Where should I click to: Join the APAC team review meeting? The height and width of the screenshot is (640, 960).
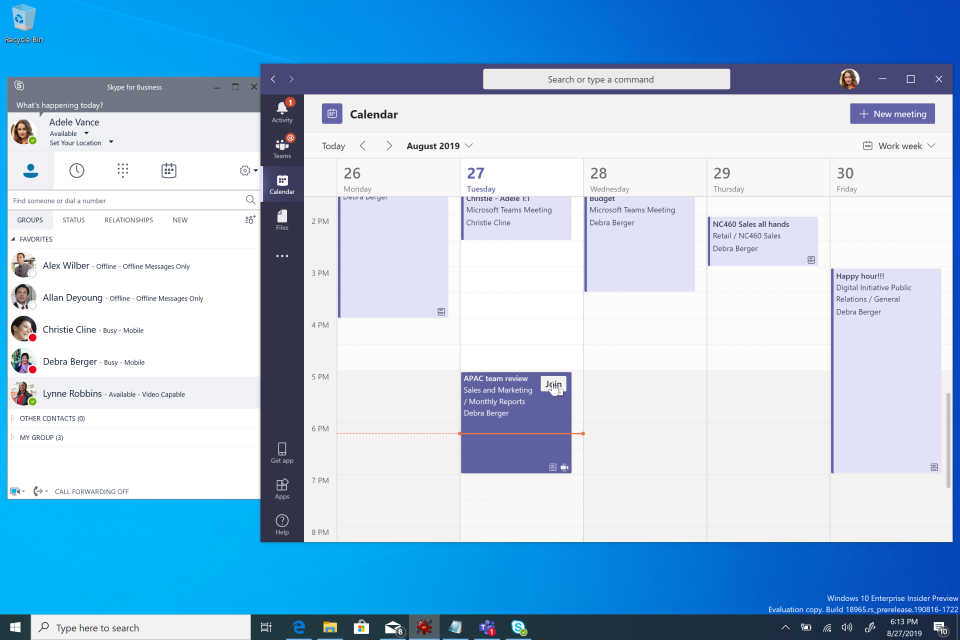click(553, 383)
